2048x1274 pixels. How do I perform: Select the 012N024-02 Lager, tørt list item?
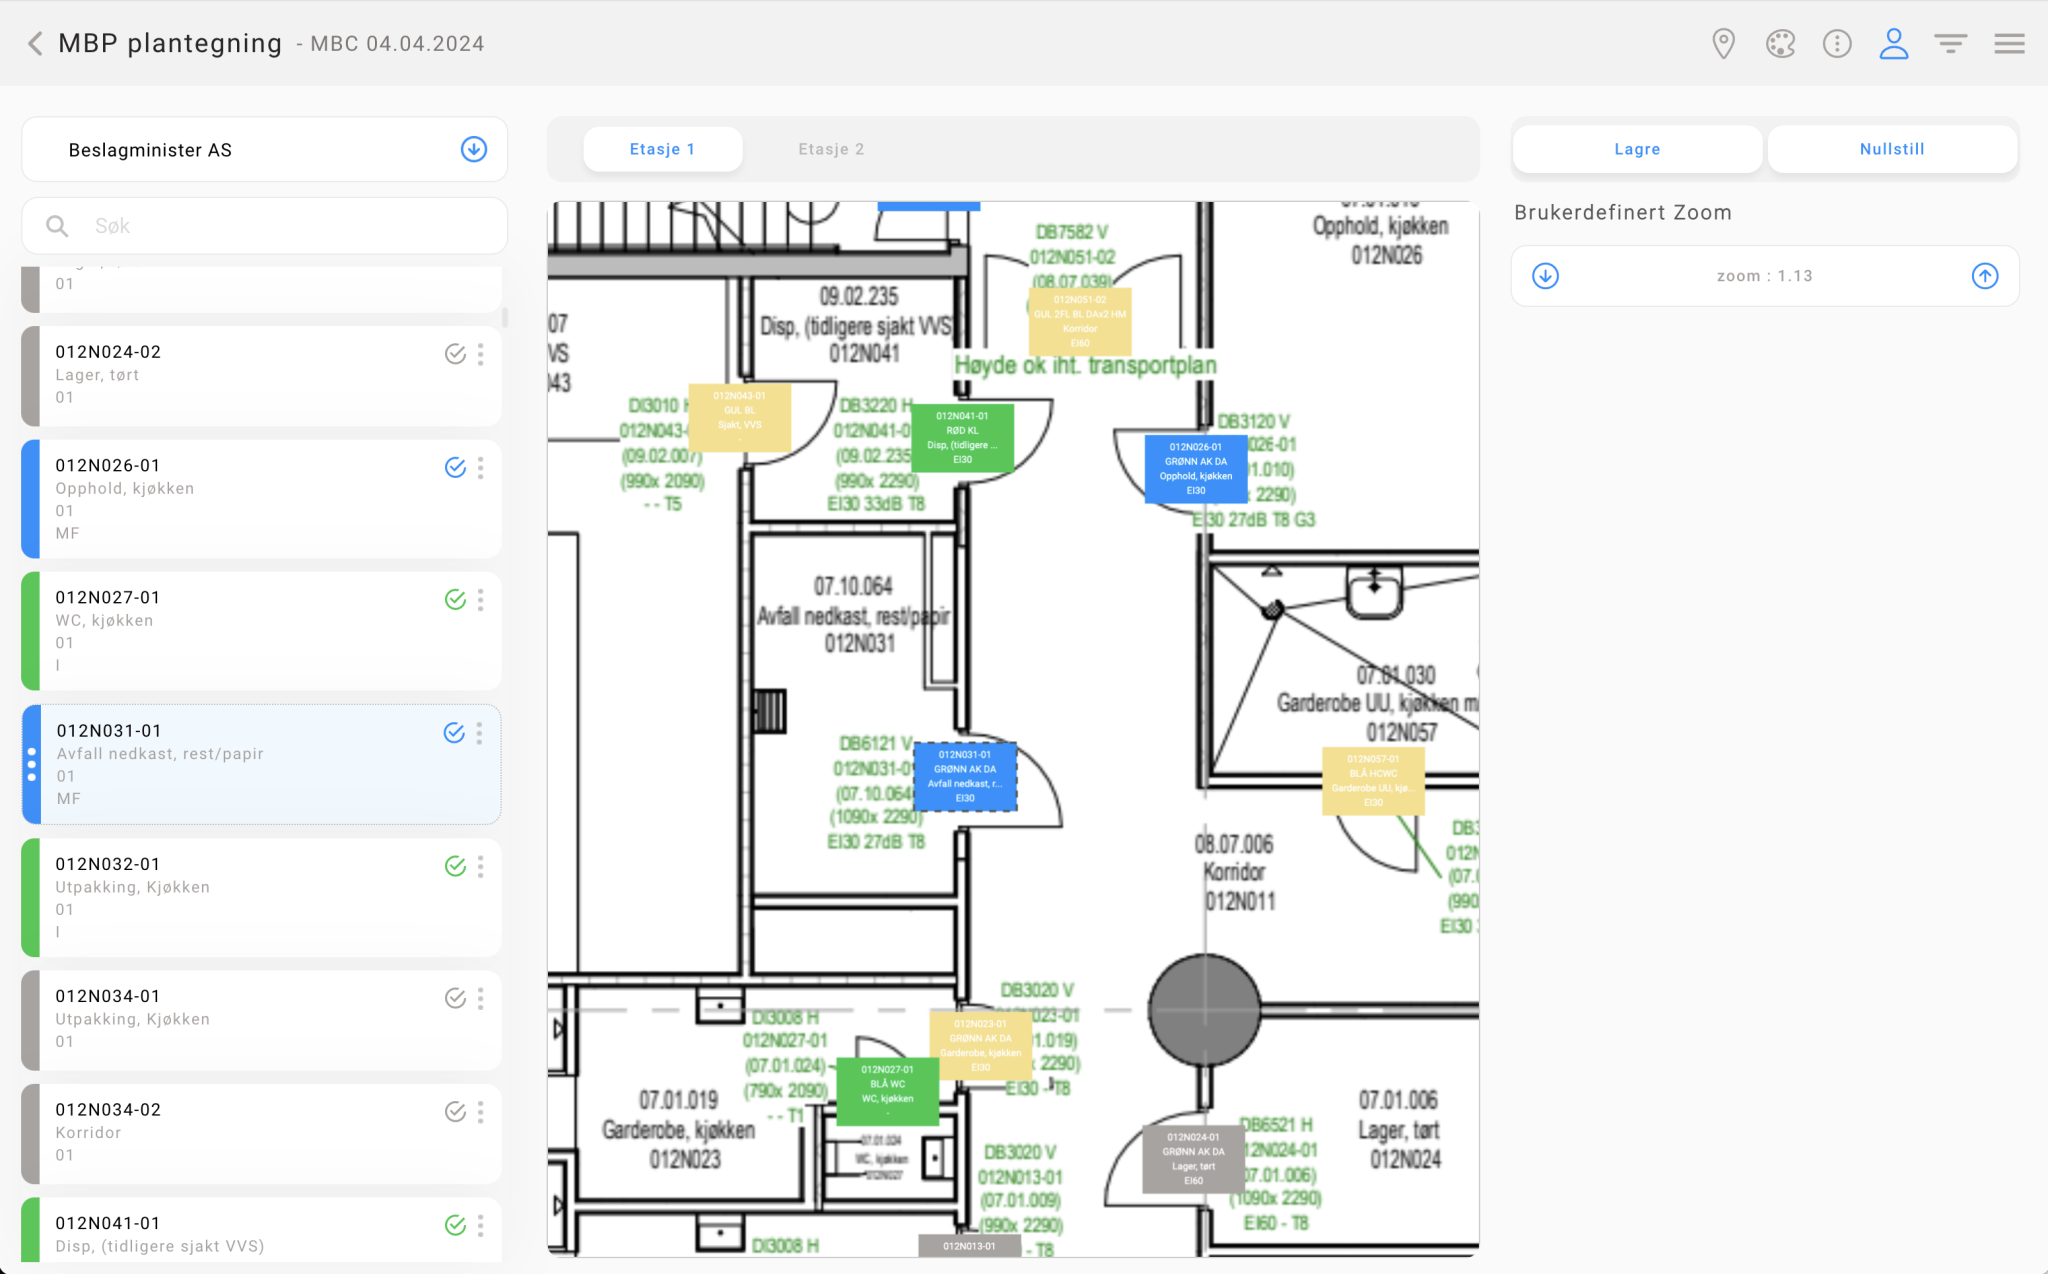click(261, 376)
